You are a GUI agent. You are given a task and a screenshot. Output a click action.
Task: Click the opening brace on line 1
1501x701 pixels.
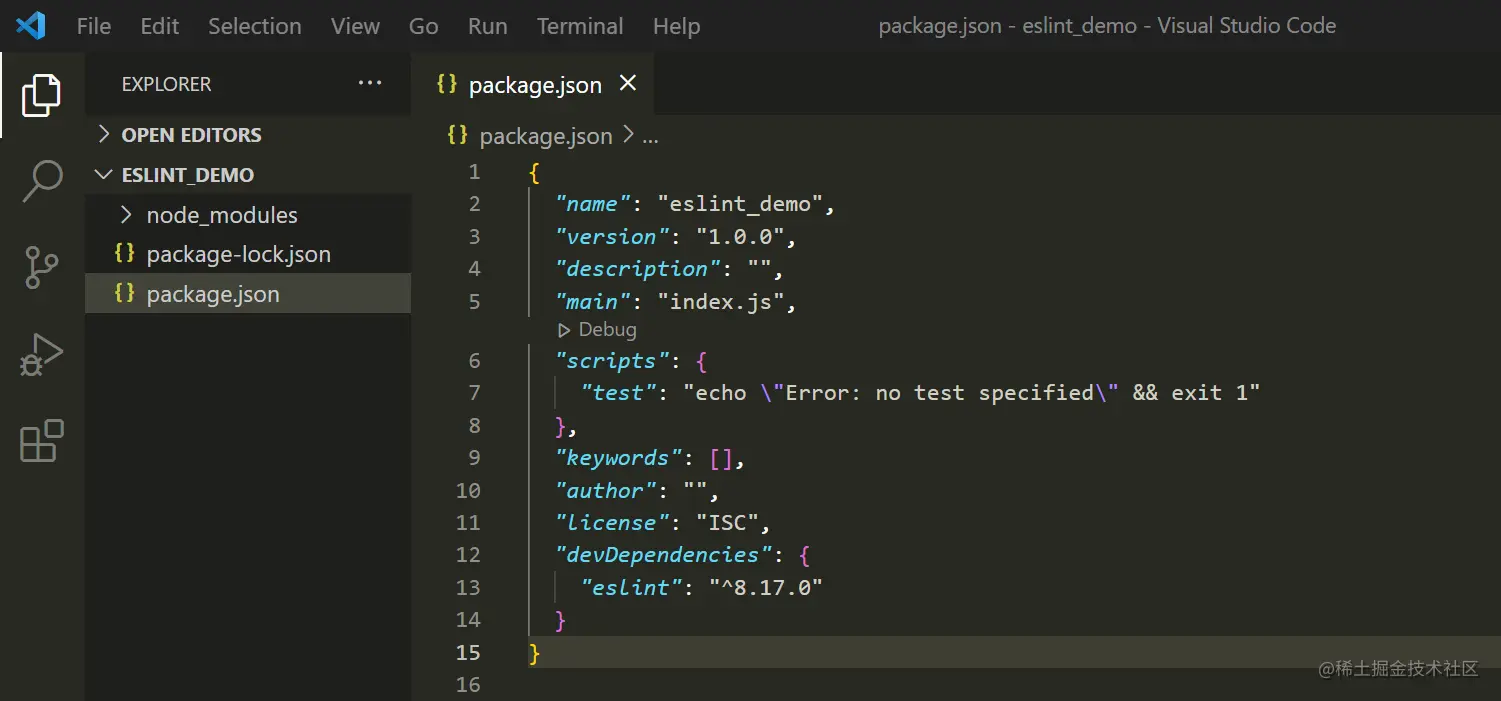[535, 172]
